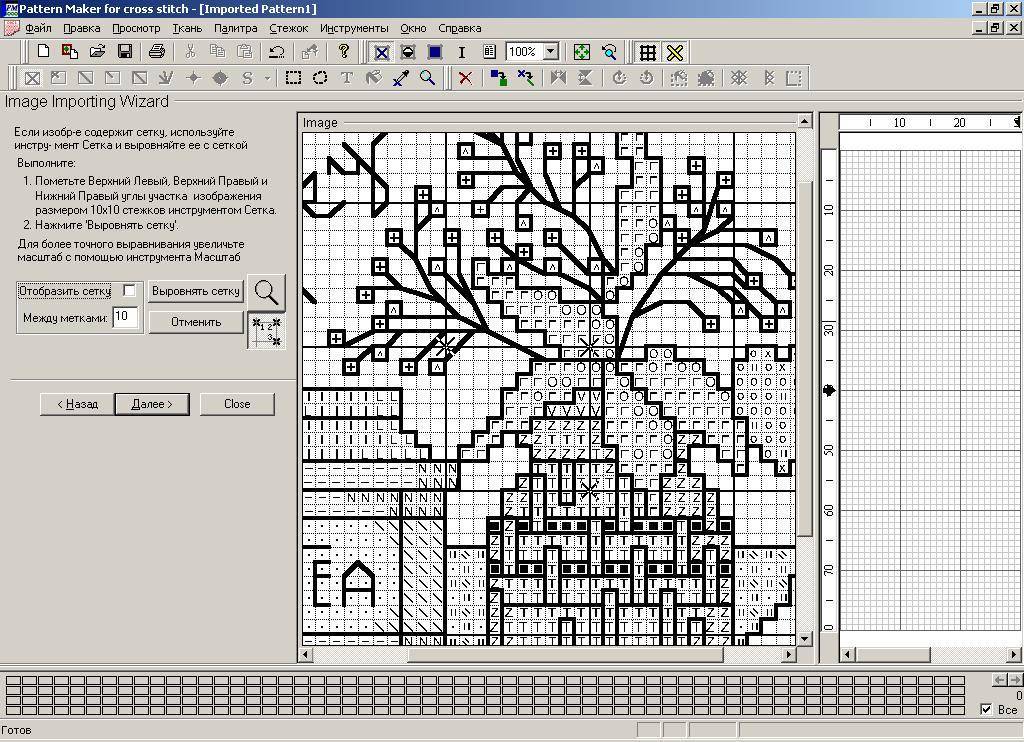The width and height of the screenshot is (1024, 742).
Task: Open the Палитра menu
Action: 235,28
